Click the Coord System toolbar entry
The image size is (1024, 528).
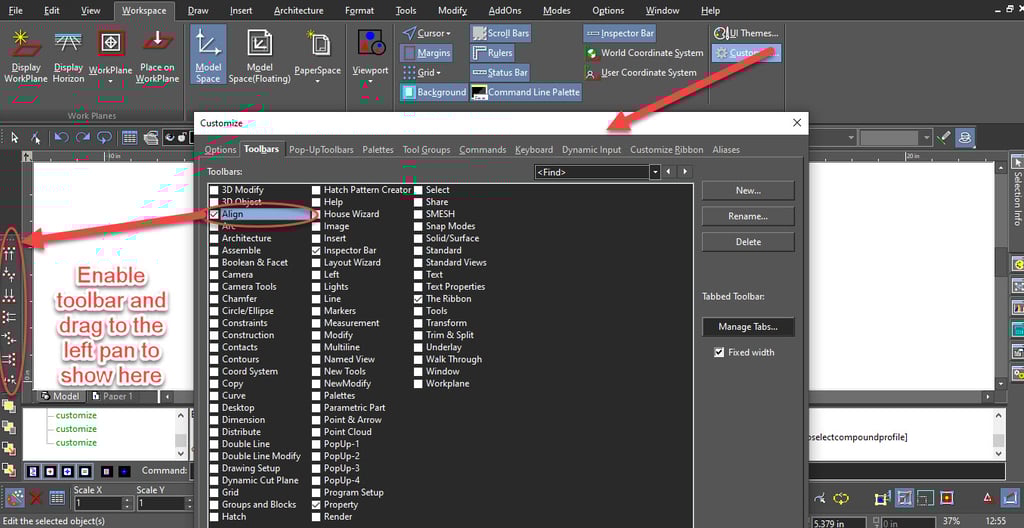(x=249, y=371)
